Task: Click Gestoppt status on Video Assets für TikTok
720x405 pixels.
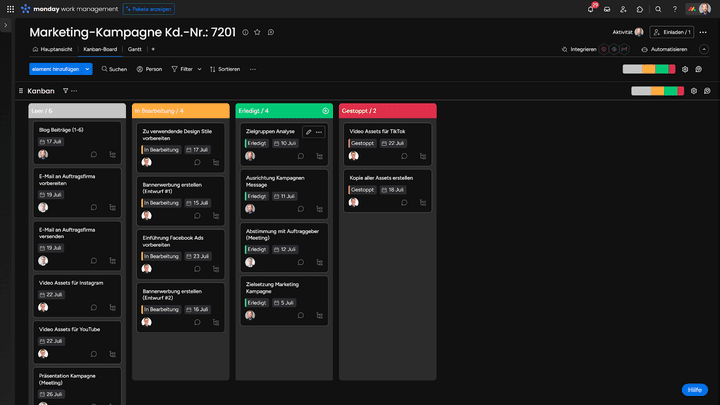Action: pos(362,143)
